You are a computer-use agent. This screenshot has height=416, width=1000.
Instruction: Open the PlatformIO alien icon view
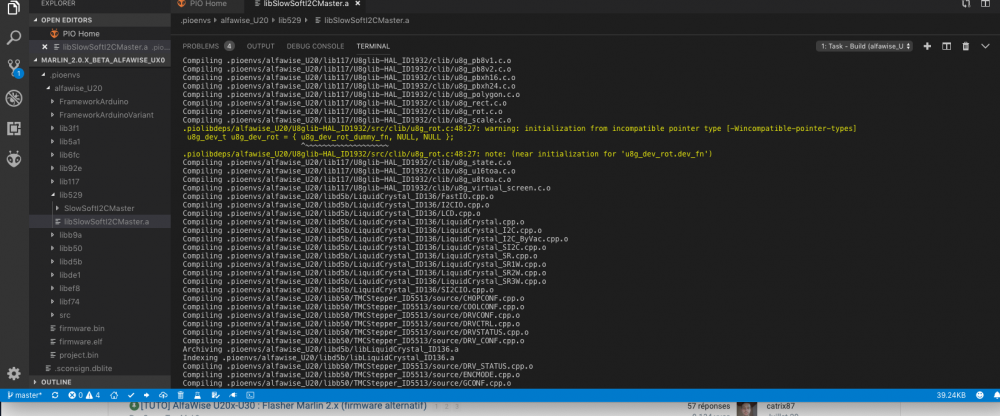tap(13, 159)
